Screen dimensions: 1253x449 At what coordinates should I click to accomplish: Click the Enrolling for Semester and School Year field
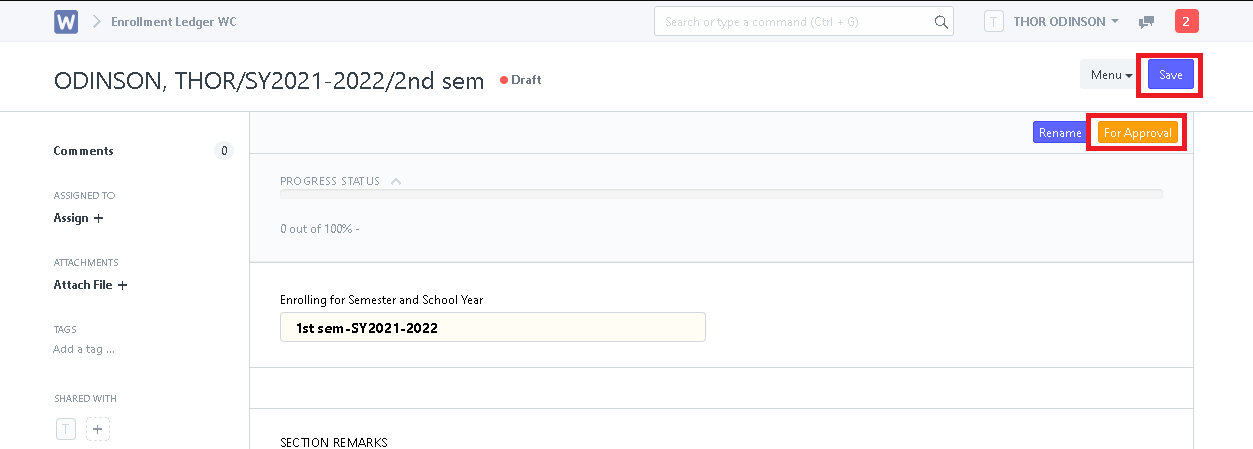point(493,327)
